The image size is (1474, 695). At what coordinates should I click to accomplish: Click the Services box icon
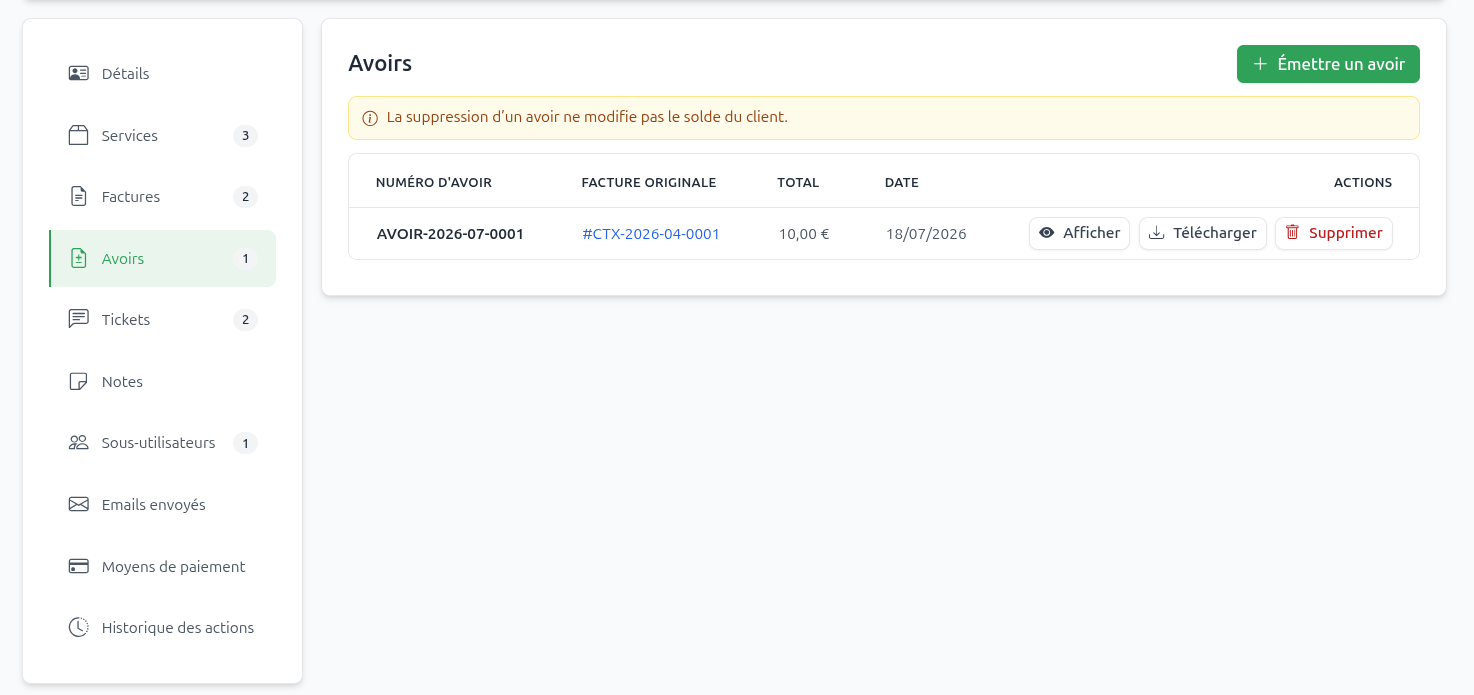point(79,135)
